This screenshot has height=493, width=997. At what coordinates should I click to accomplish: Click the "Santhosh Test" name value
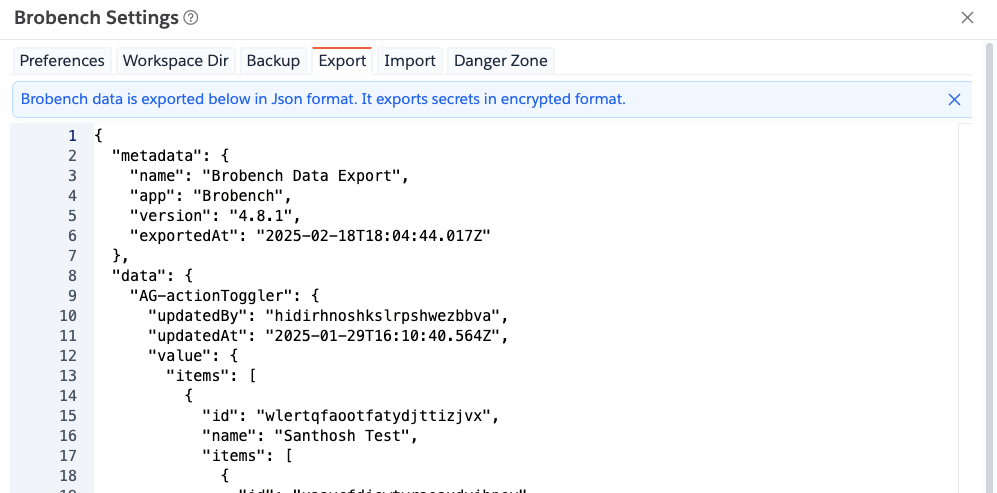(x=341, y=436)
